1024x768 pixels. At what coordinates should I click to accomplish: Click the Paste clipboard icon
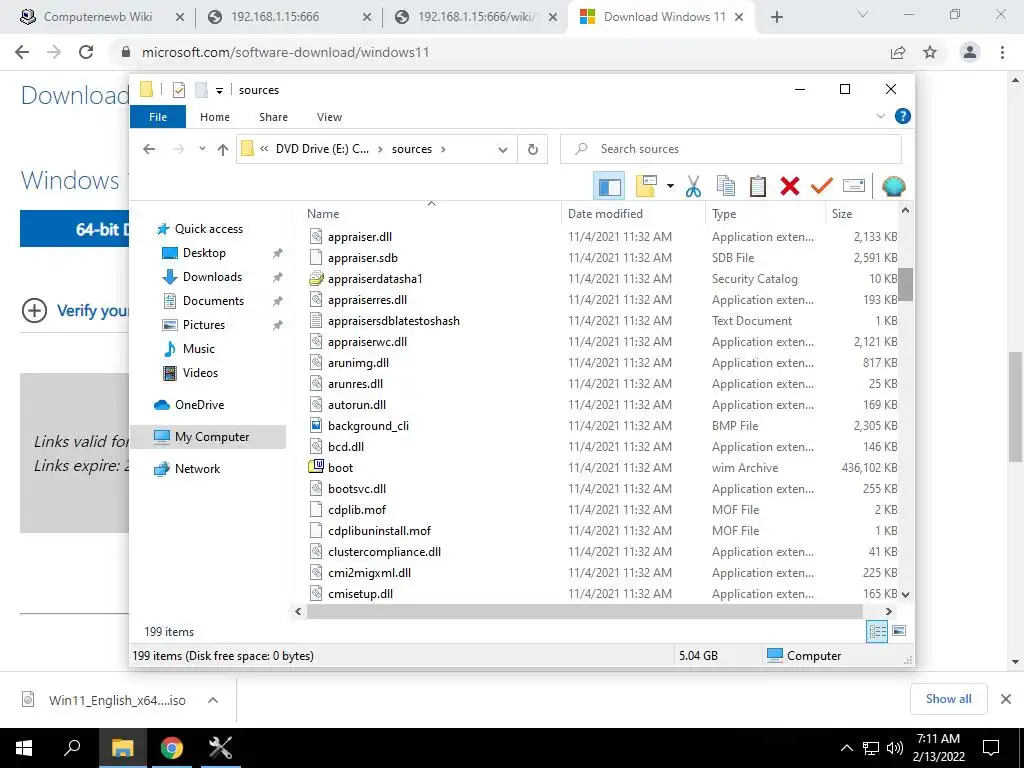[x=758, y=187]
